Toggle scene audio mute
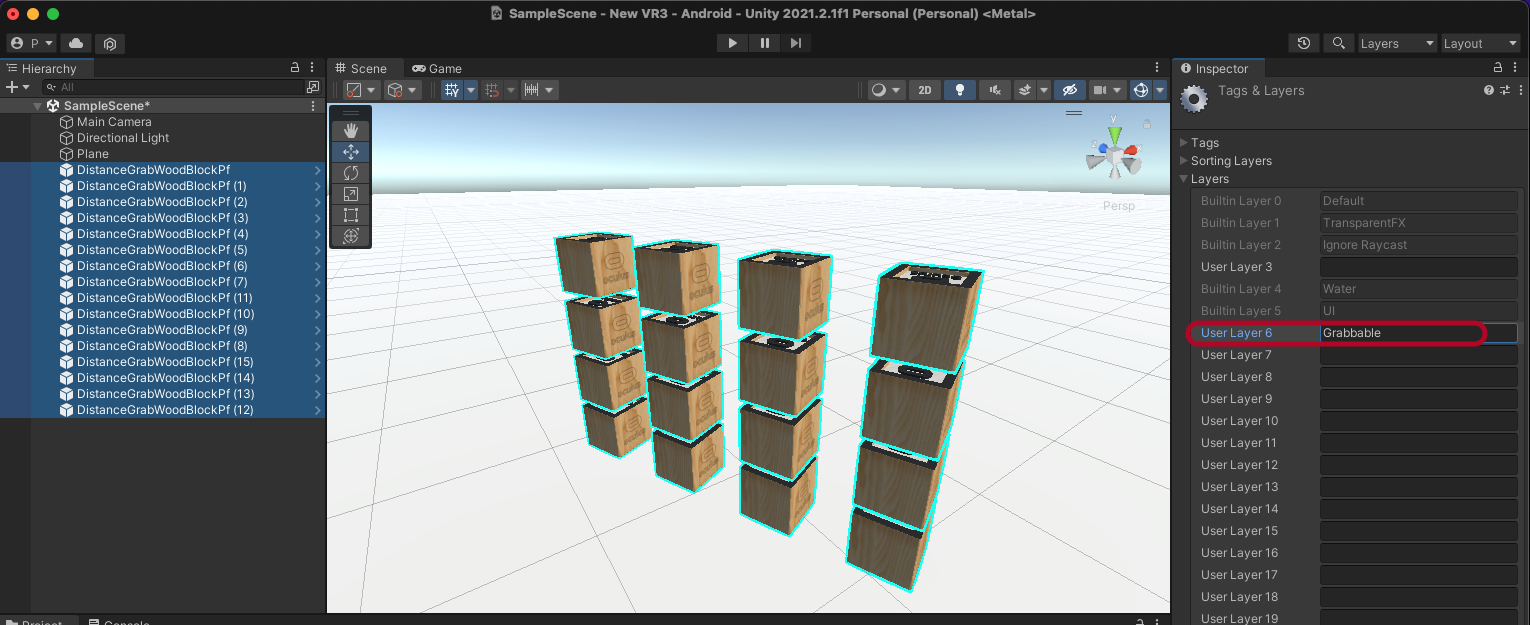 (994, 90)
